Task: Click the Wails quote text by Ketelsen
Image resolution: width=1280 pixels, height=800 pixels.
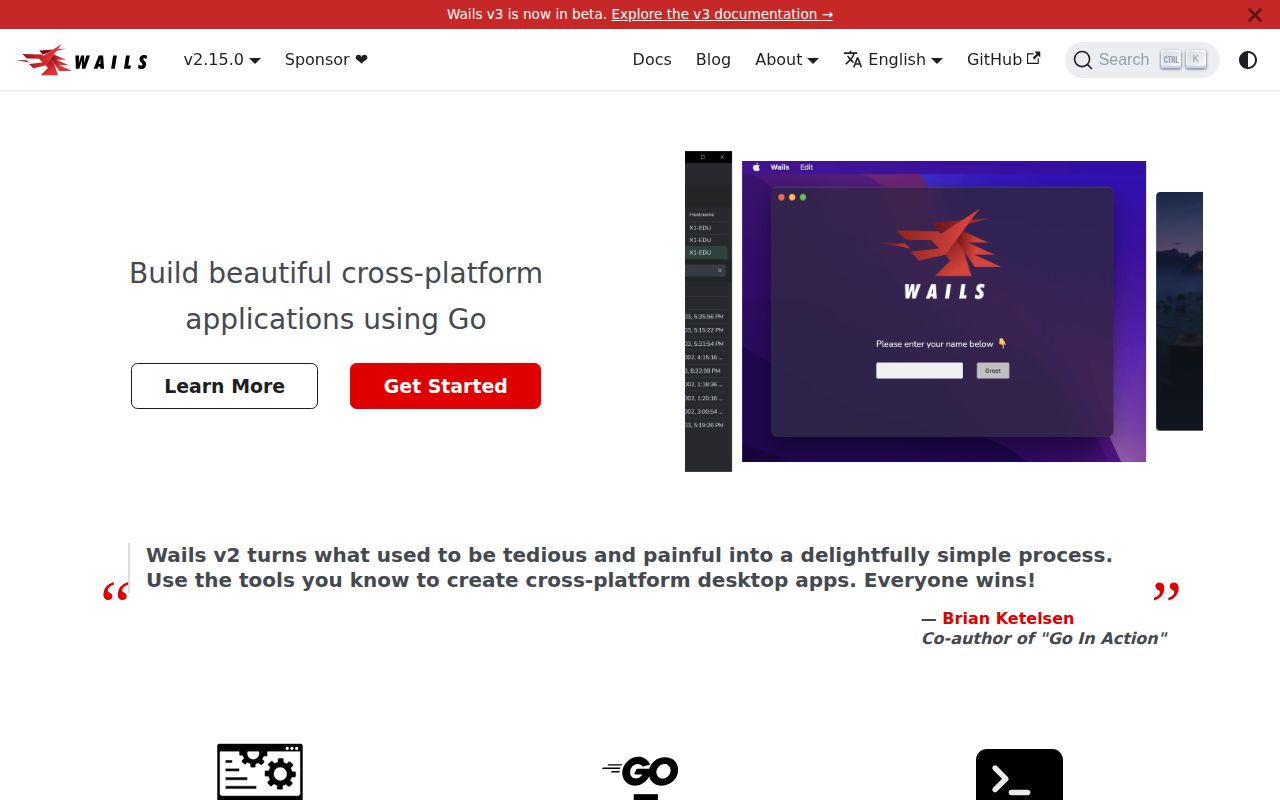Action: pos(629,568)
